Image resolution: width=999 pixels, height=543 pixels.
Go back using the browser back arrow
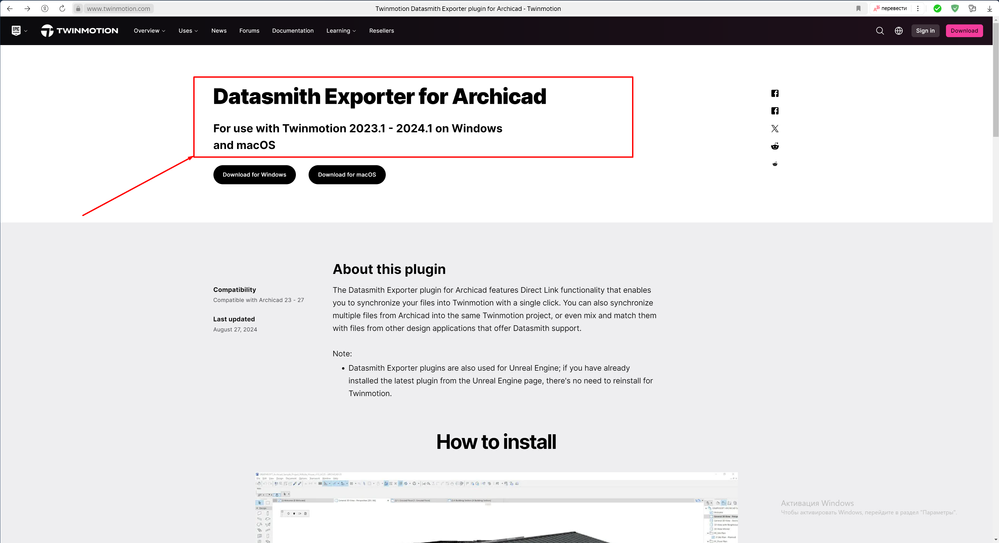click(10, 8)
